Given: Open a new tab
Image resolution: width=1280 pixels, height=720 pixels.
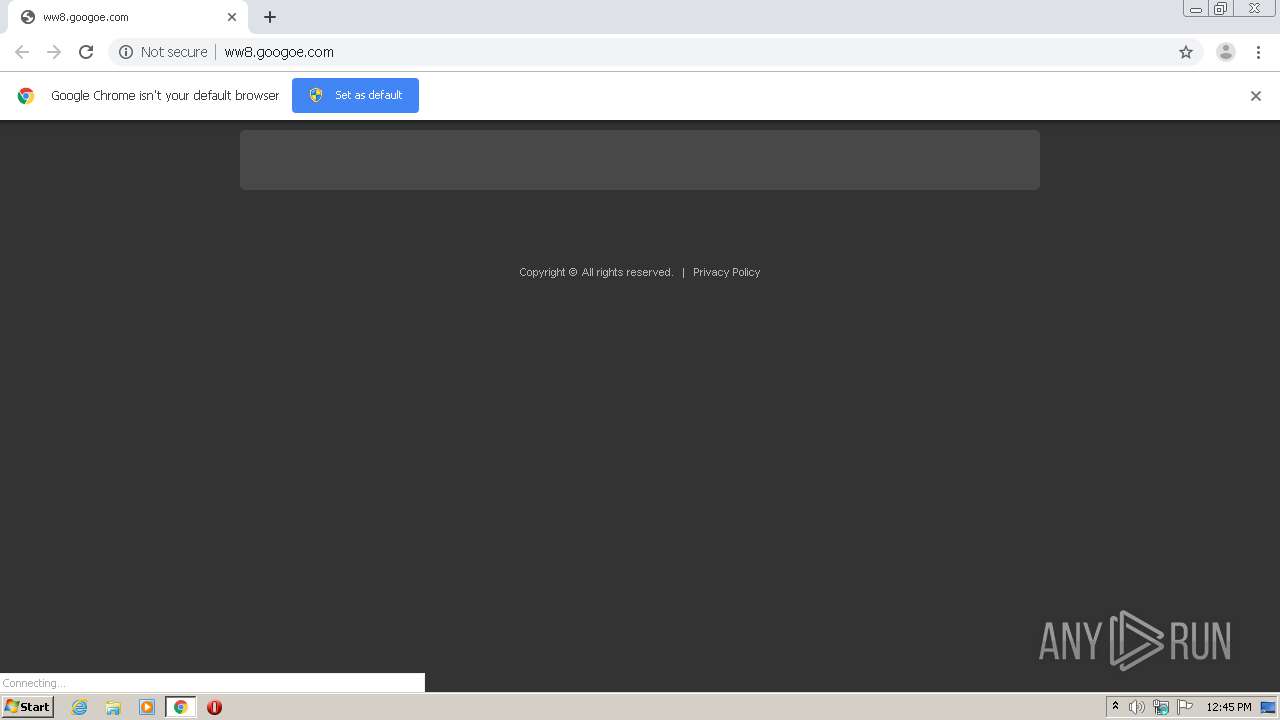Looking at the screenshot, I should [270, 17].
